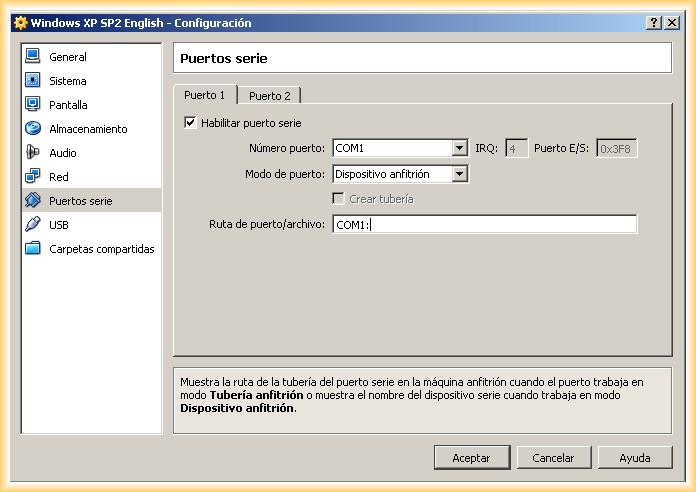
Task: Open the Red network icon
Action: (x=33, y=177)
